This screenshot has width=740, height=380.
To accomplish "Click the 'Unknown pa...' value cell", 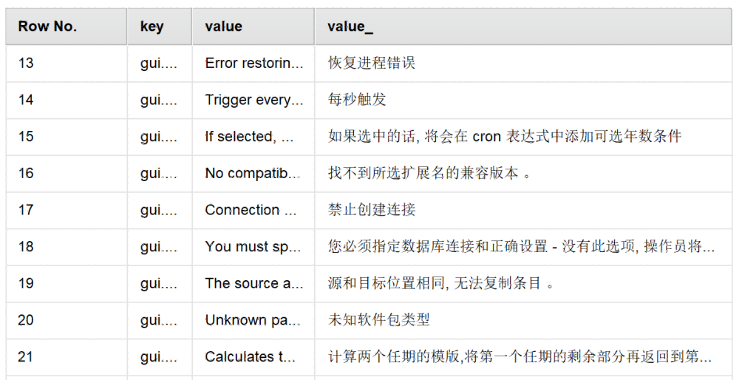I will click(253, 320).
